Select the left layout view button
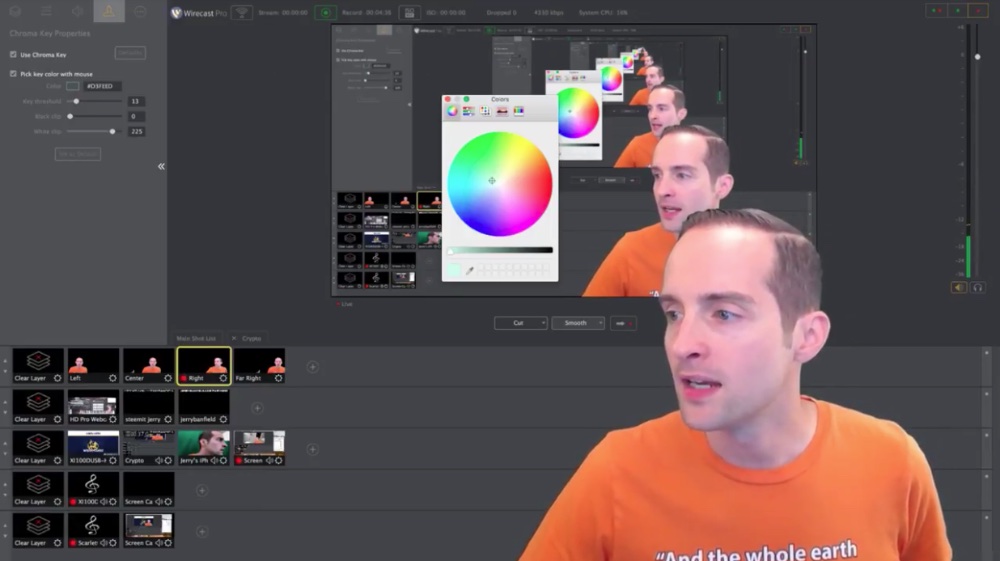 (x=936, y=11)
